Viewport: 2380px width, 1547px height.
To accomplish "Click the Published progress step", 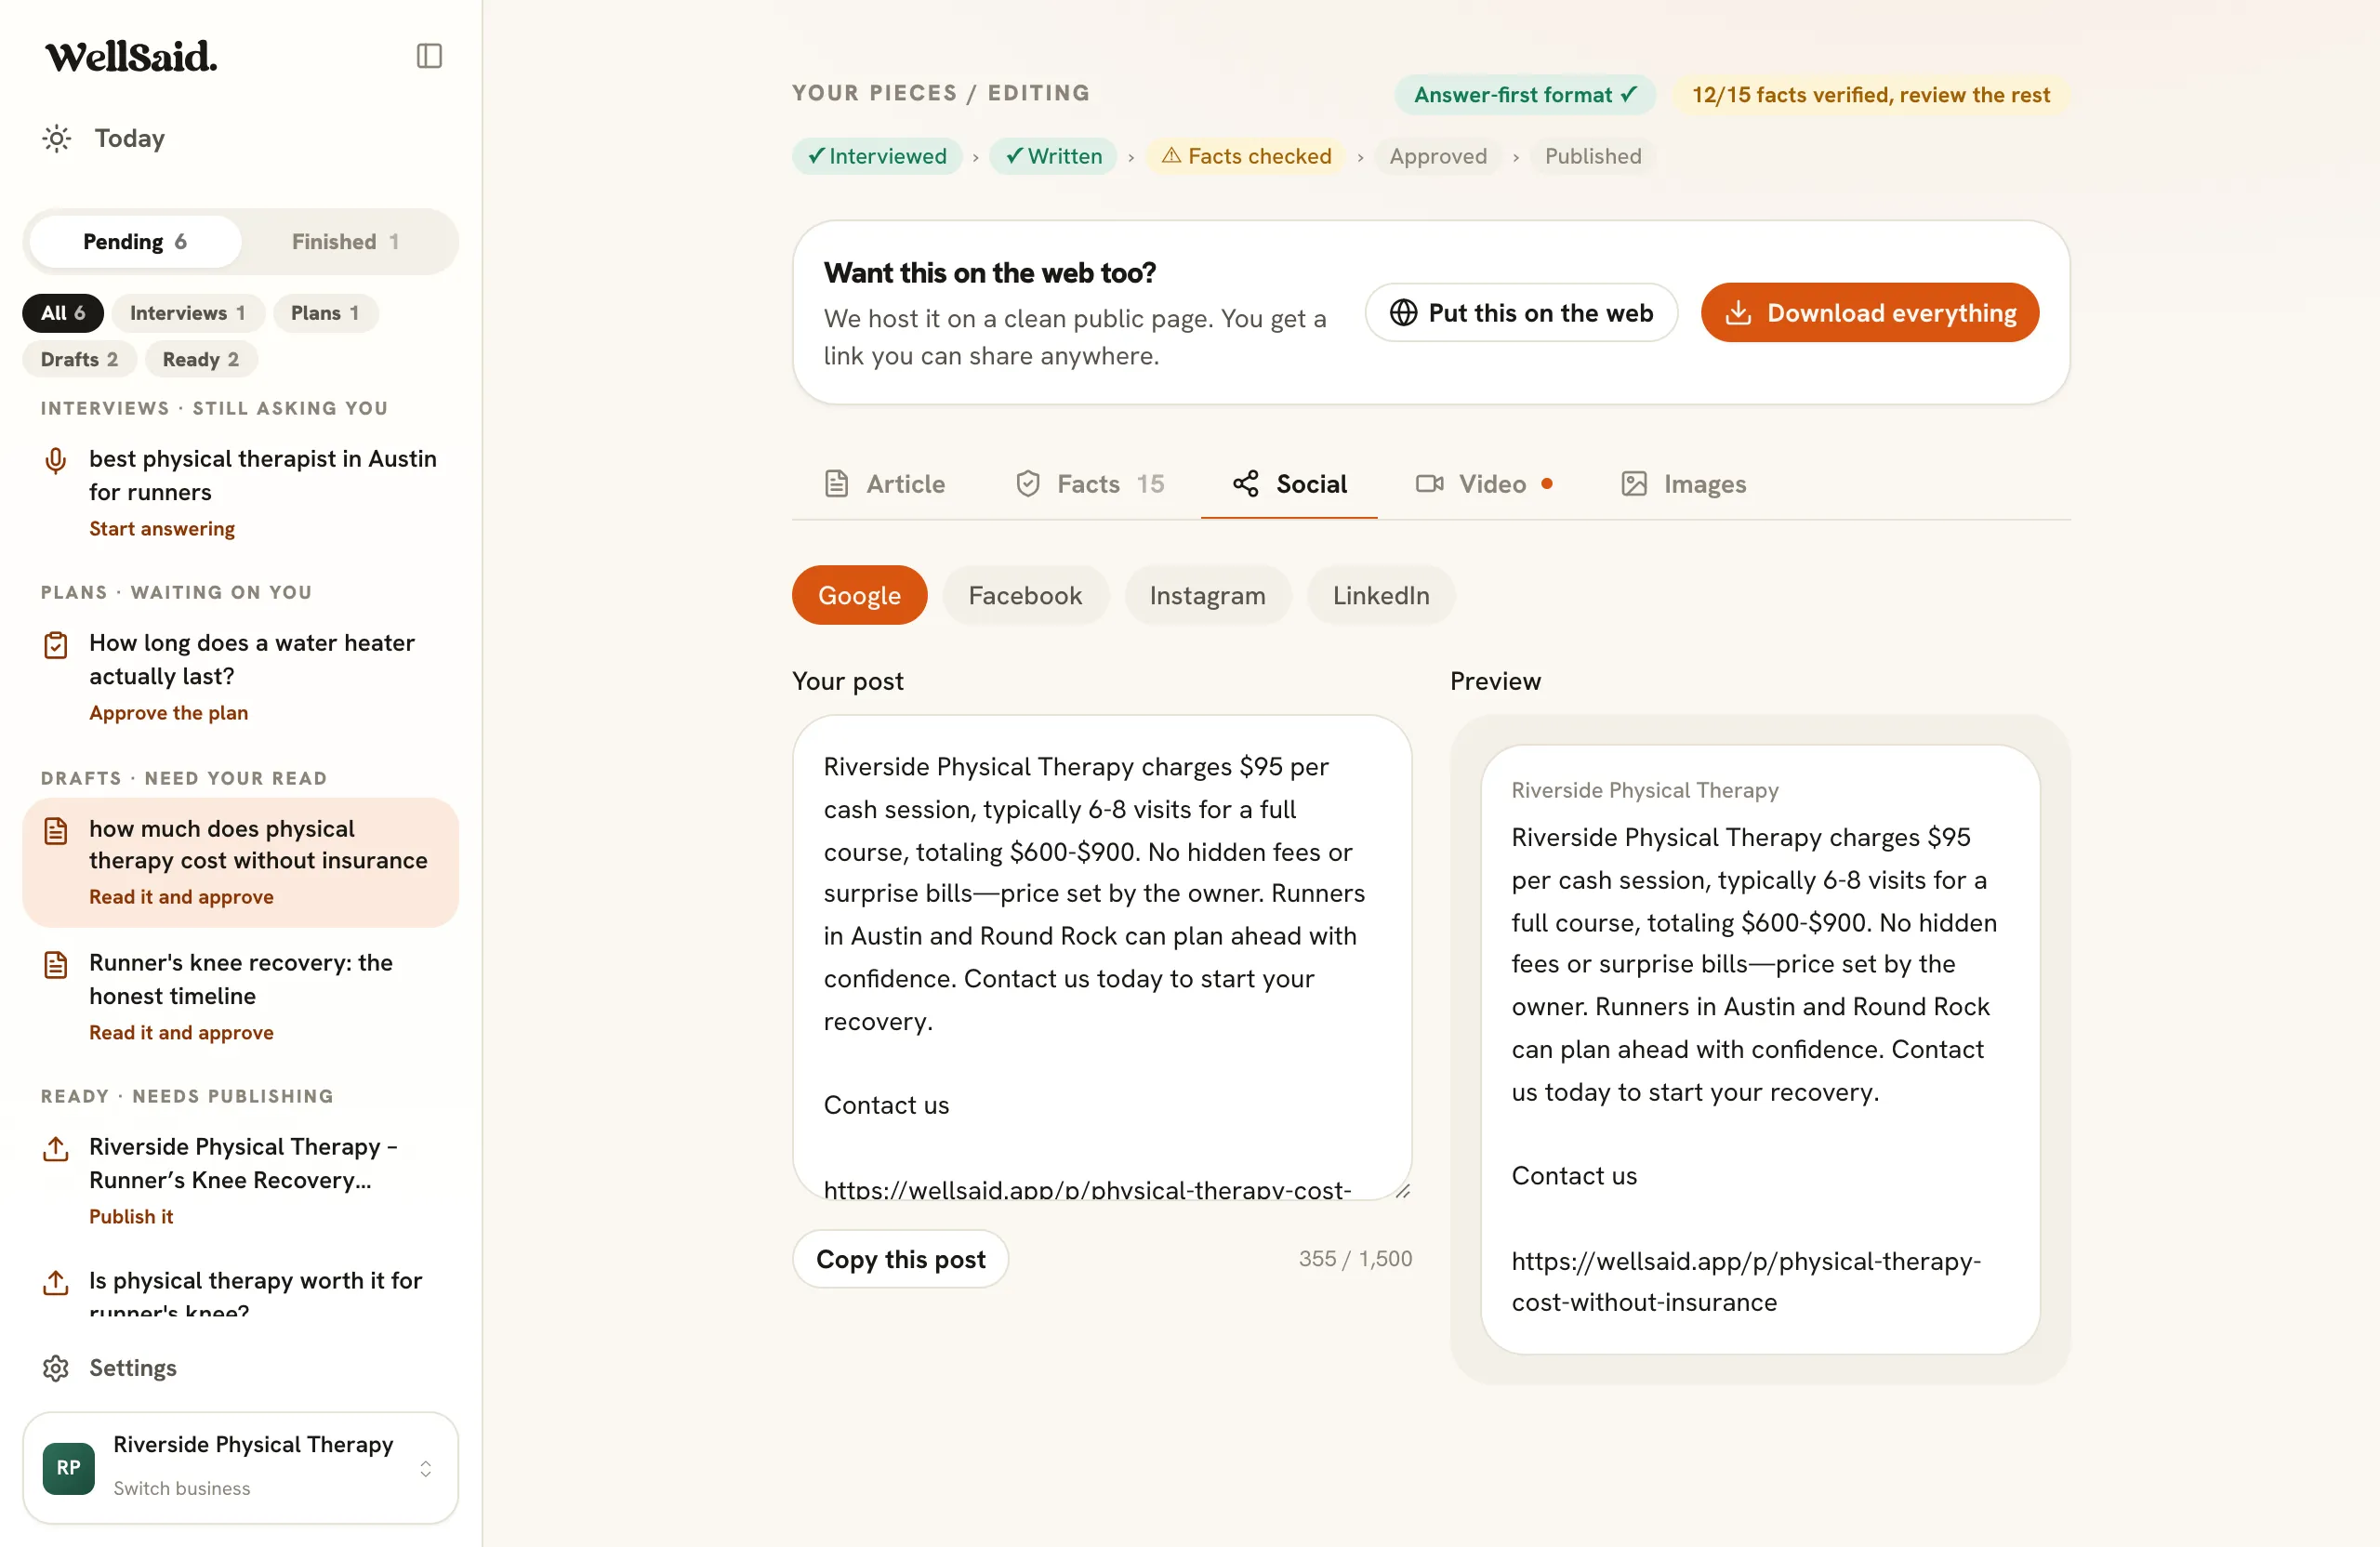I will [x=1593, y=156].
